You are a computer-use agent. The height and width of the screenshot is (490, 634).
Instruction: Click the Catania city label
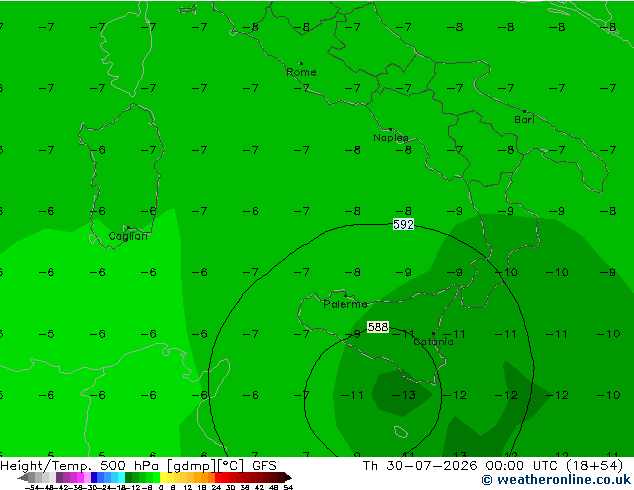pyautogui.click(x=433, y=342)
